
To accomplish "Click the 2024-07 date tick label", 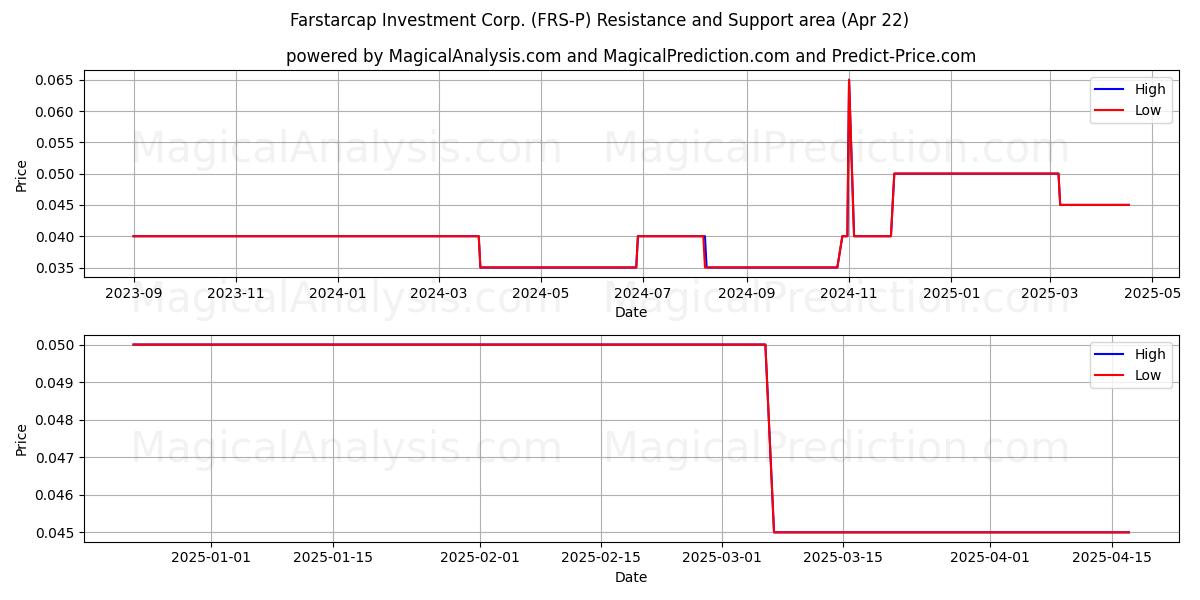I will 643,293.
